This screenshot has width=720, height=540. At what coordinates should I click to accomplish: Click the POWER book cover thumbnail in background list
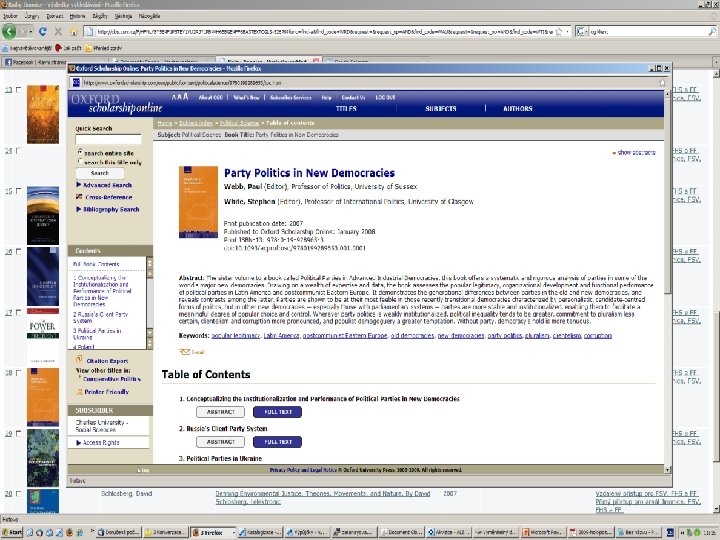point(43,338)
